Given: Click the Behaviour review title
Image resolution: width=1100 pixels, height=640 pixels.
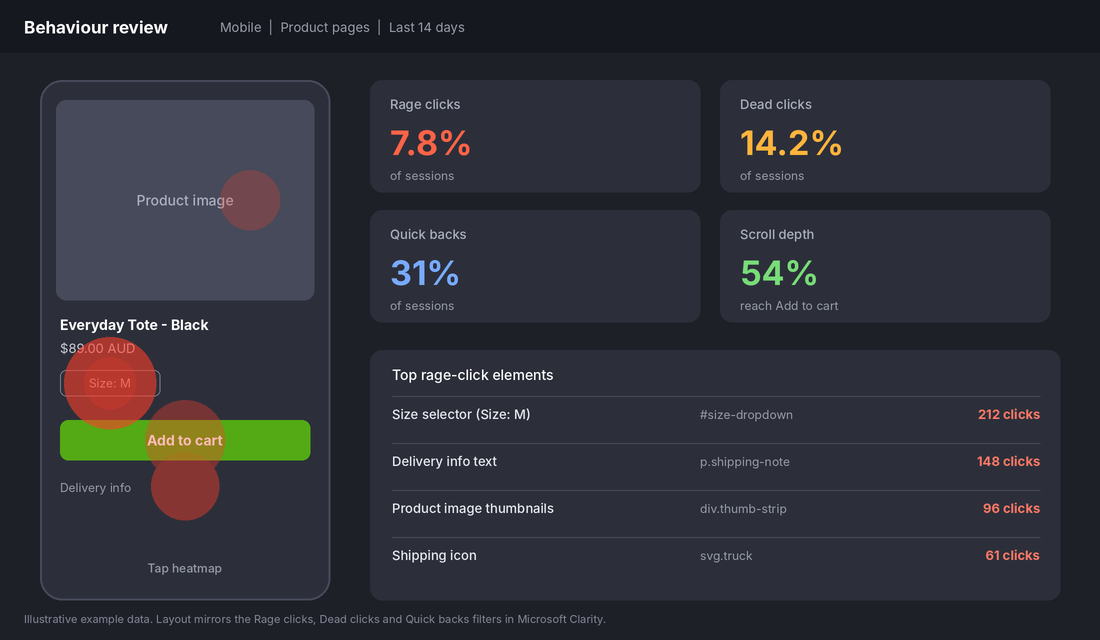Looking at the screenshot, I should coord(95,27).
